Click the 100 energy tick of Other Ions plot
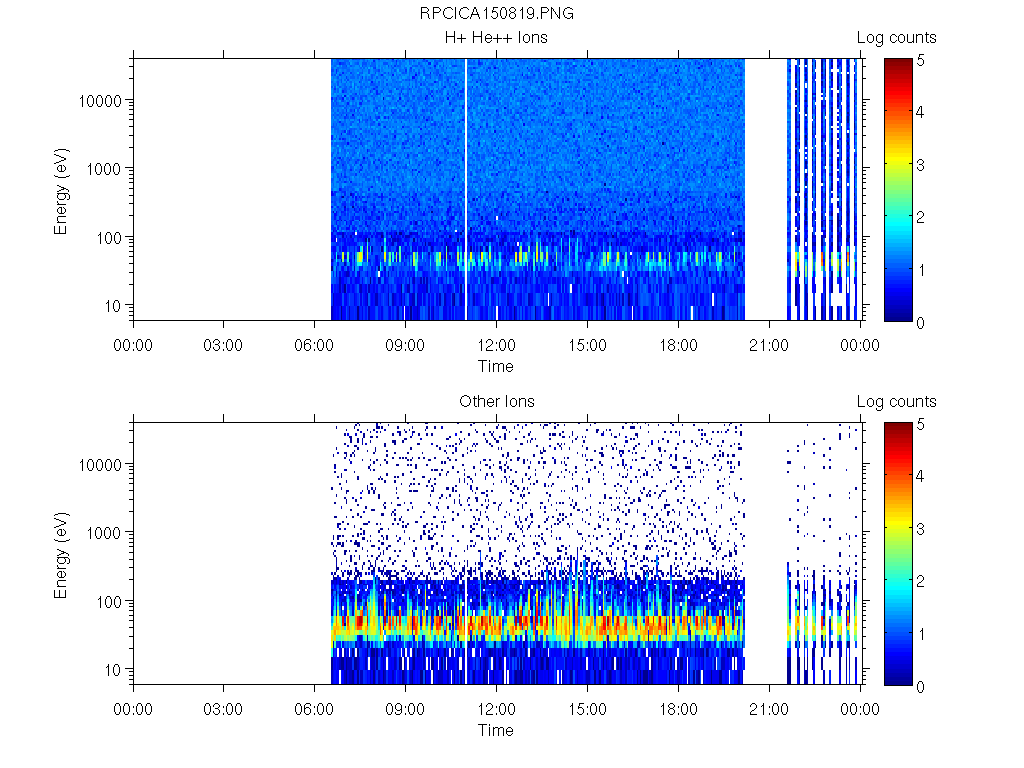The height and width of the screenshot is (768, 1024). coord(109,601)
